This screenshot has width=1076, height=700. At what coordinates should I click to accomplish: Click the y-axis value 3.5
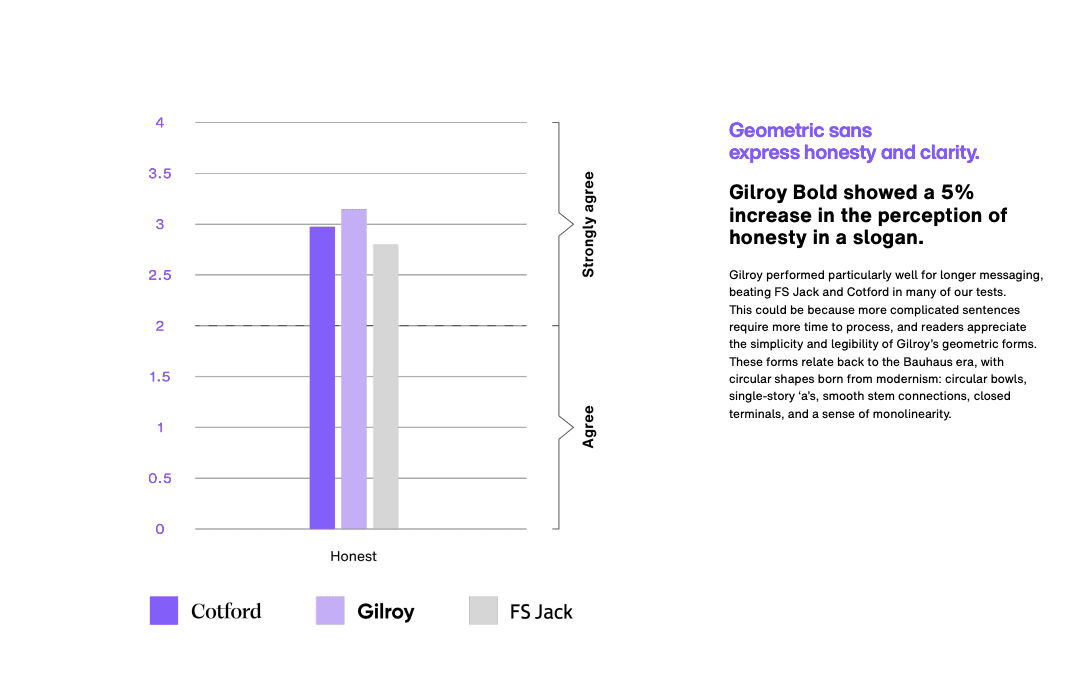click(159, 174)
